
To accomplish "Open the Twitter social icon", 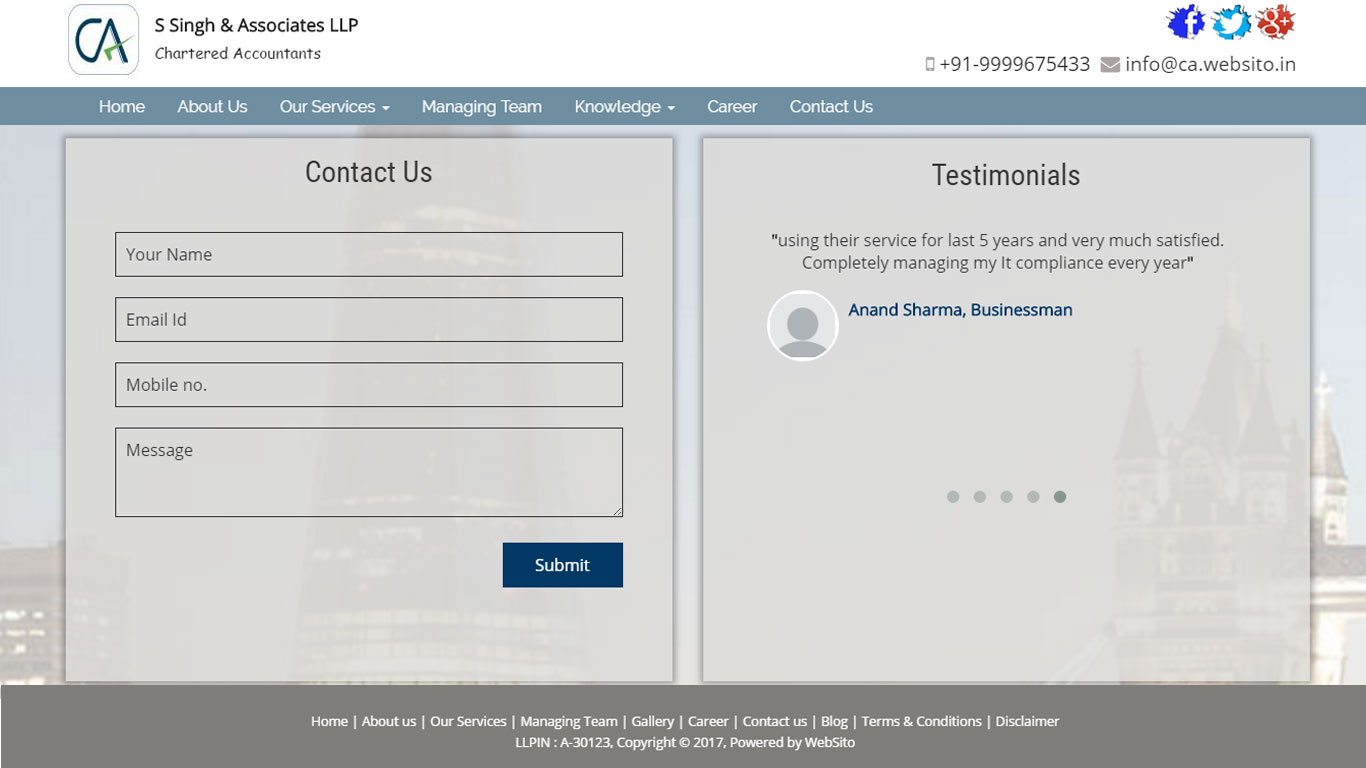I will [1231, 22].
